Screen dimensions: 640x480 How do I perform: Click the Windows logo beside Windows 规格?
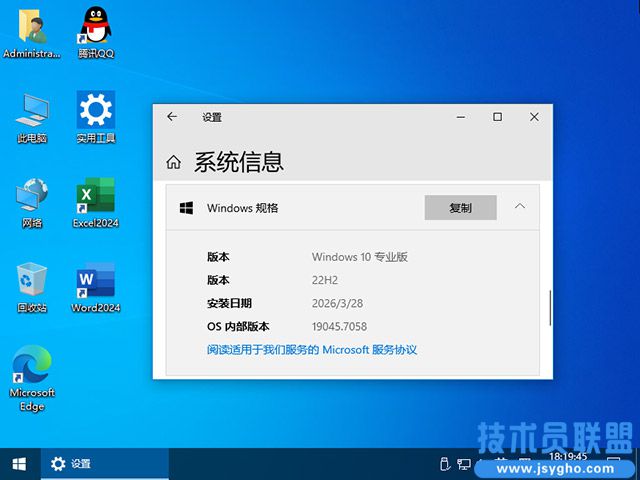pos(187,208)
